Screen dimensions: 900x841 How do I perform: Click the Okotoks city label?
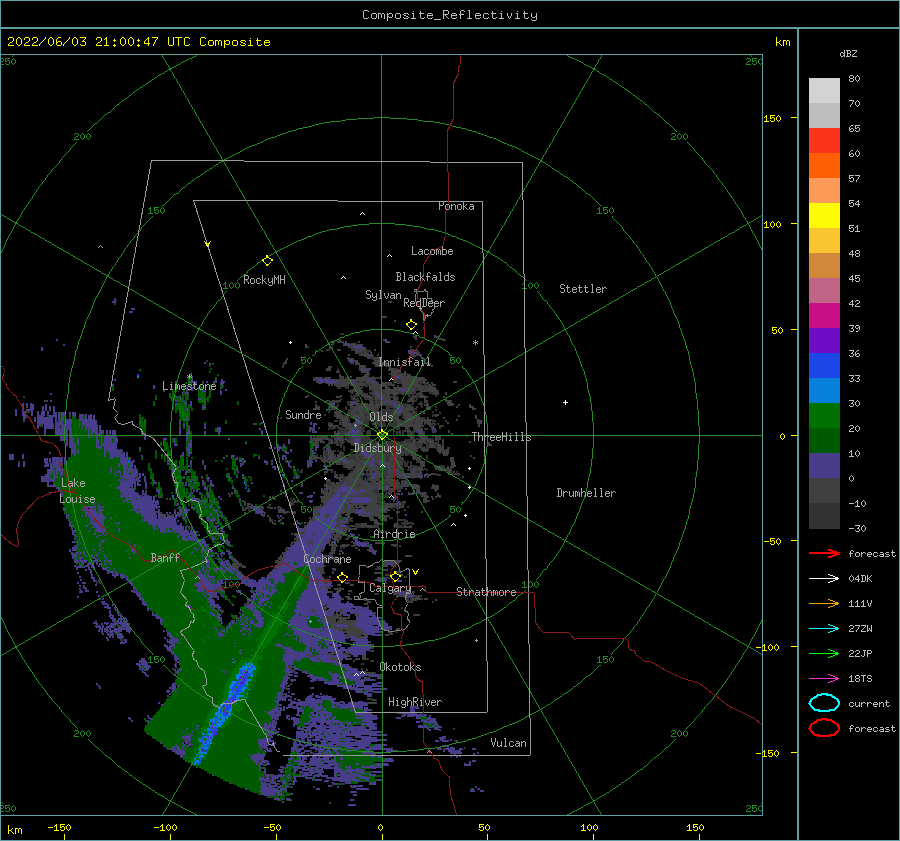(x=400, y=667)
